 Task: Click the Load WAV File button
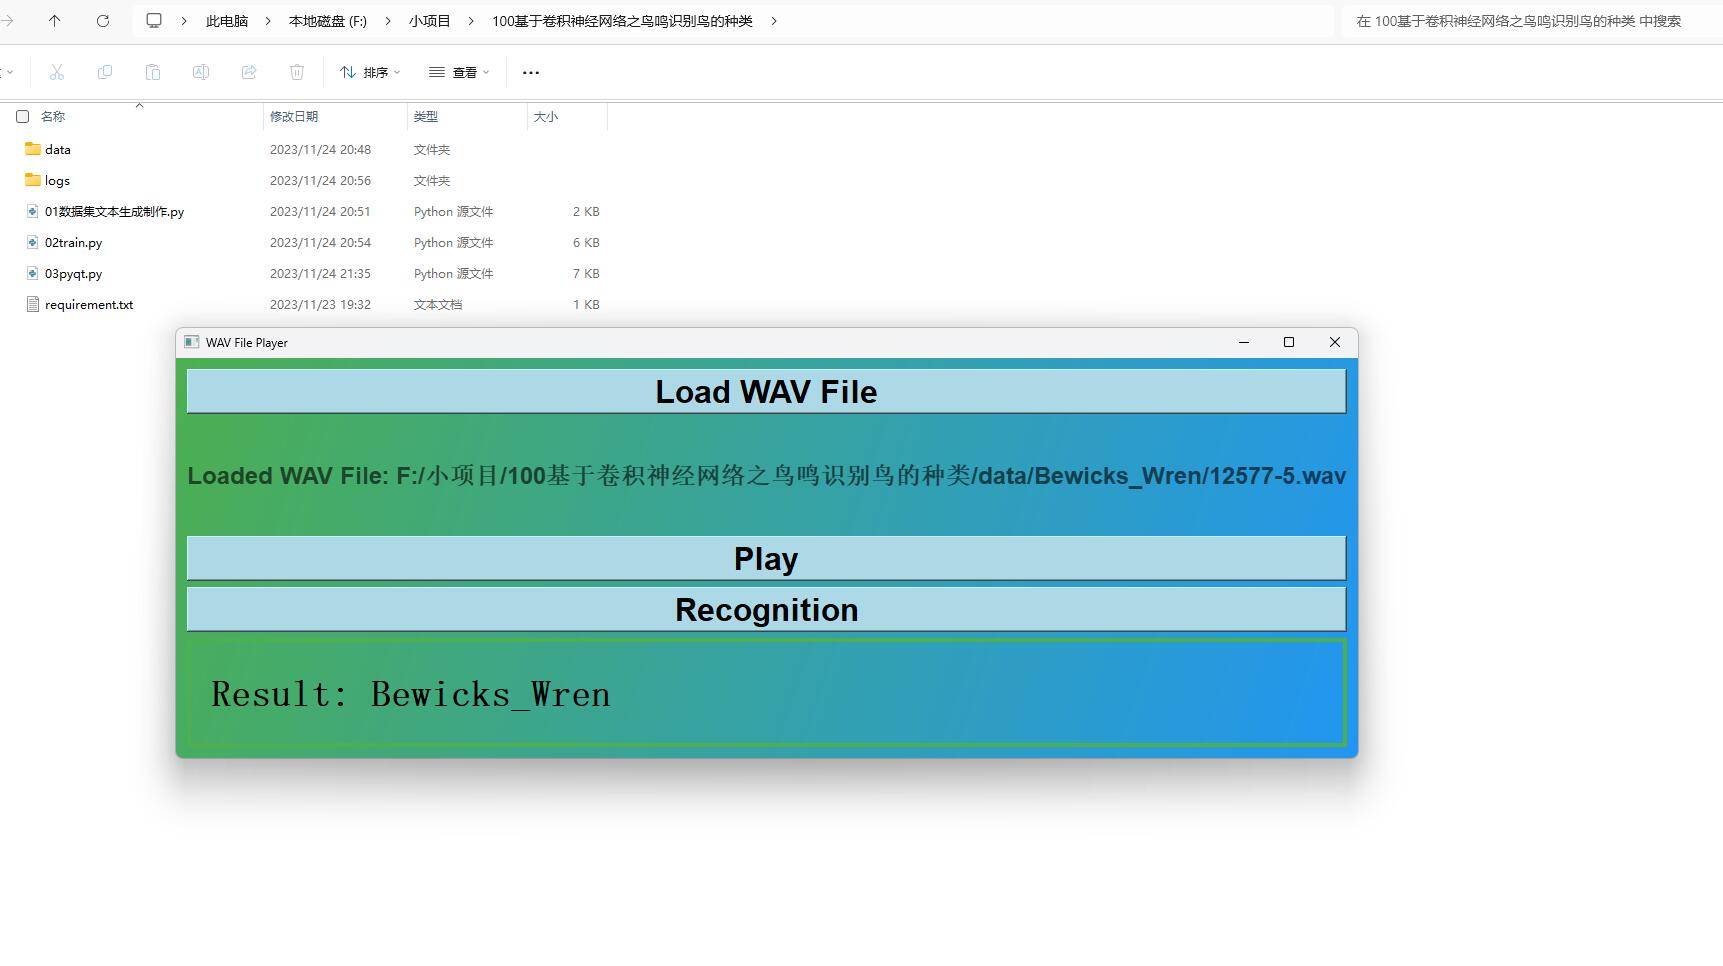[766, 391]
